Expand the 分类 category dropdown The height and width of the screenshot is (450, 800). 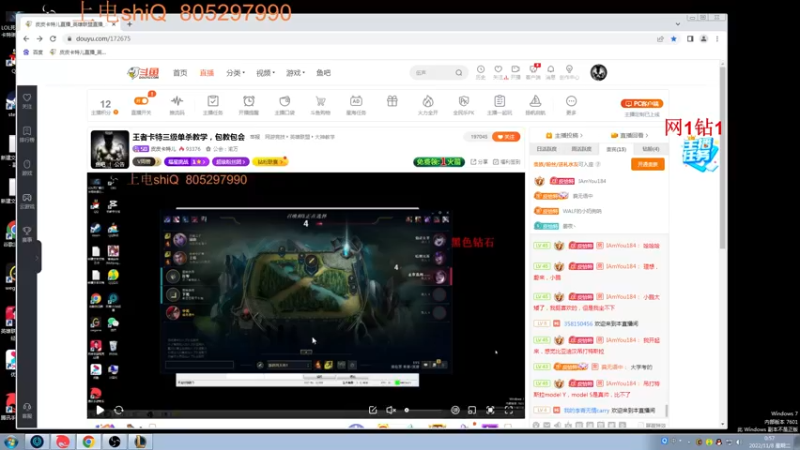(x=235, y=73)
